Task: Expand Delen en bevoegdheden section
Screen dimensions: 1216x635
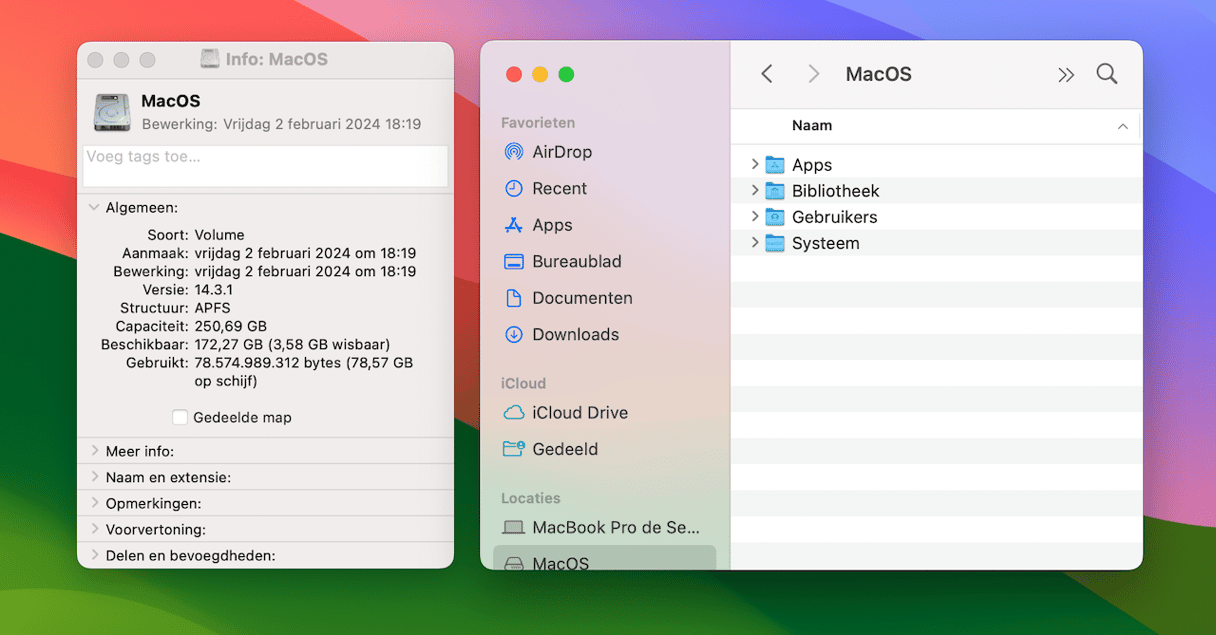Action: (x=94, y=555)
